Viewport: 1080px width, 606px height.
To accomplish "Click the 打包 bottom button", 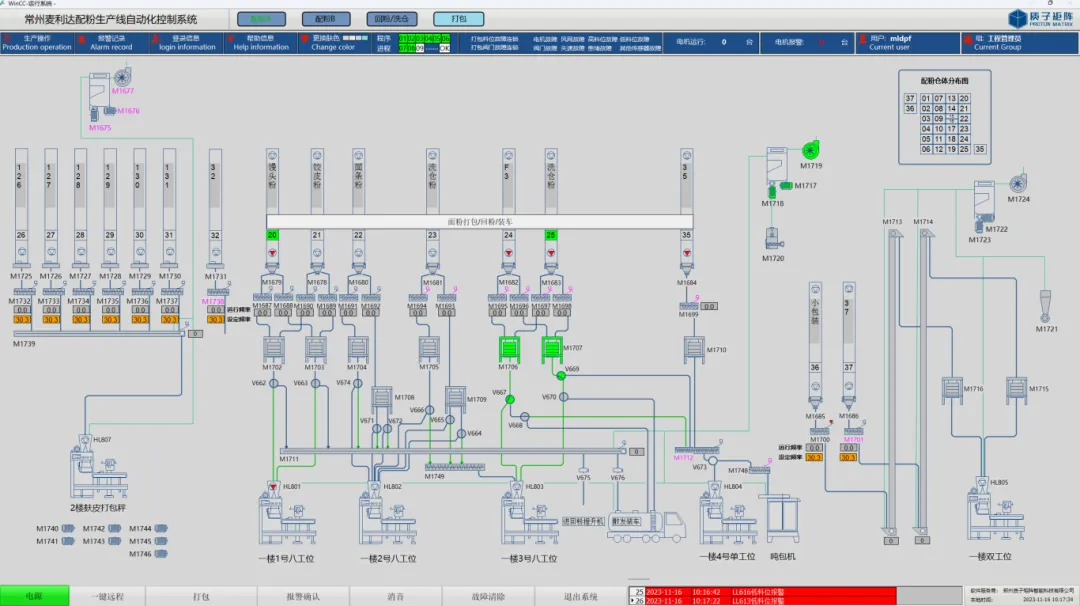I will (201, 596).
